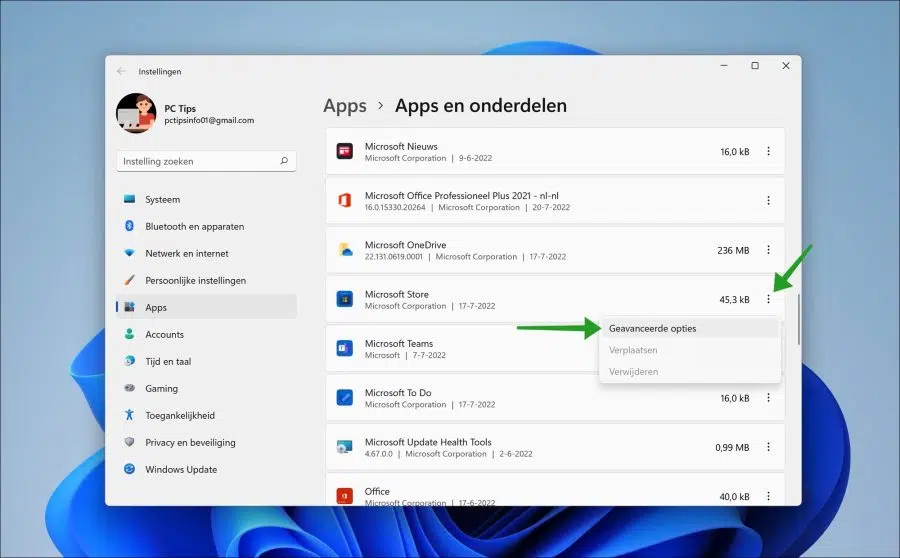Click the 45,3 kB size of Microsoft Store
The image size is (900, 558).
point(735,300)
